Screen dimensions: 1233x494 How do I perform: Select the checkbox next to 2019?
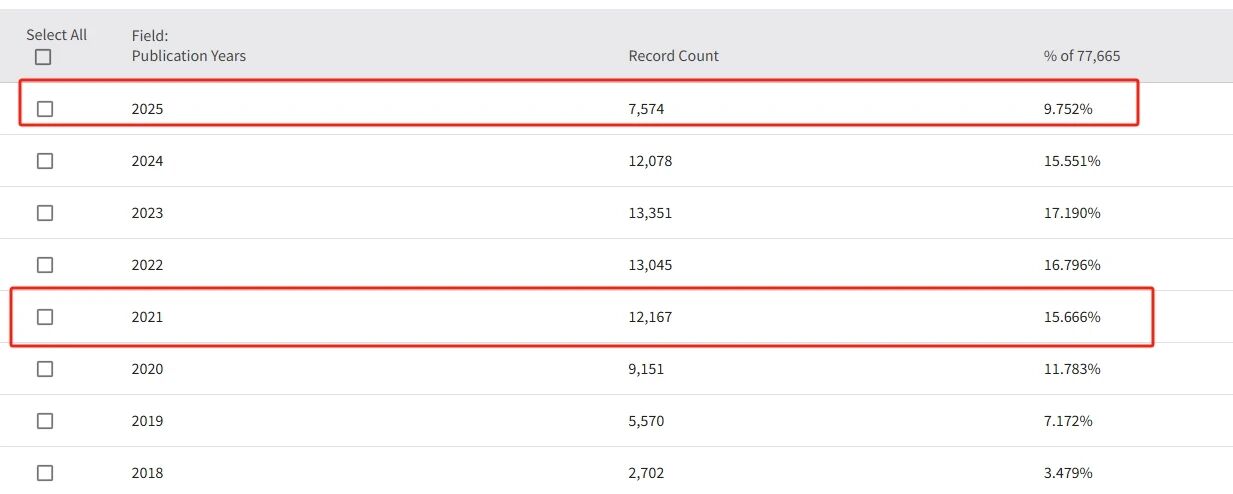(45, 421)
